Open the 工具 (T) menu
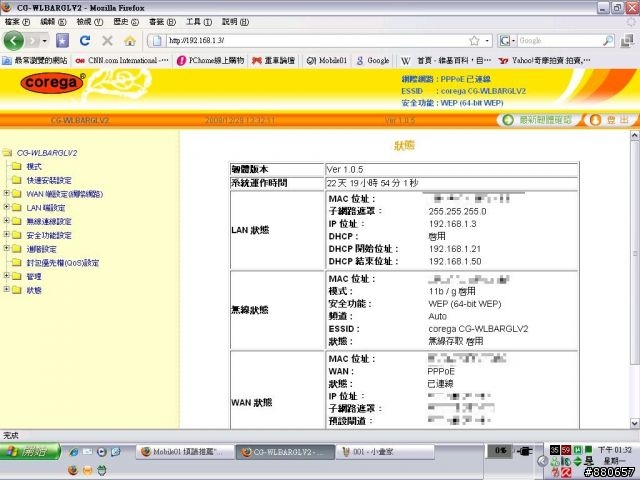 [198, 22]
